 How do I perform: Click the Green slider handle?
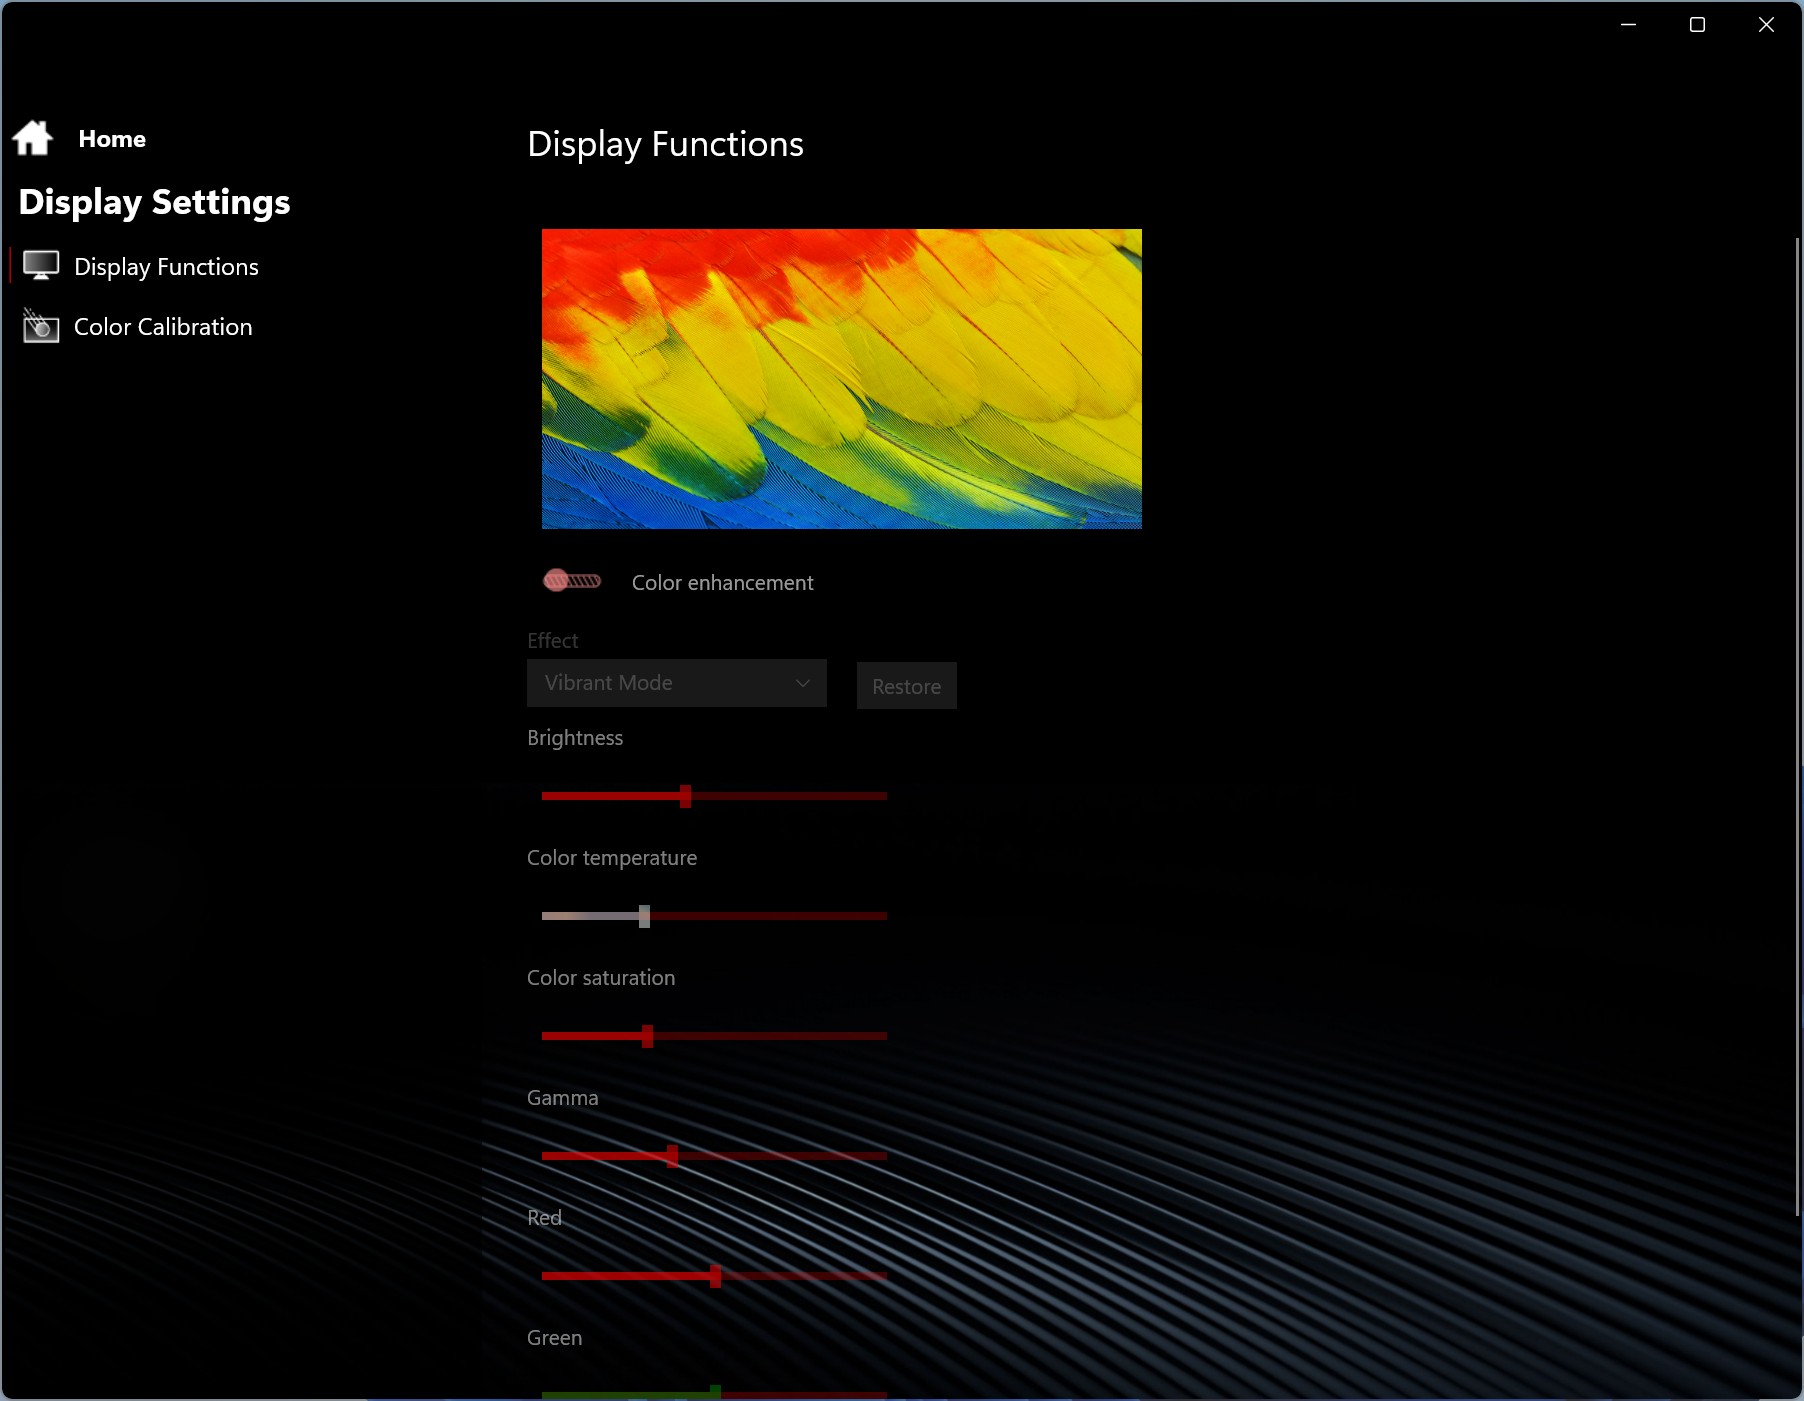(715, 1393)
